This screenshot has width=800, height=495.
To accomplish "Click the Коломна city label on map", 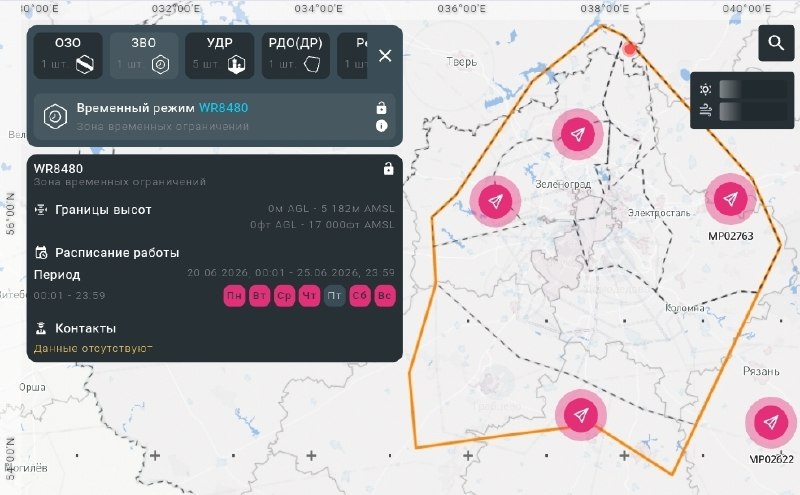I will 685,308.
